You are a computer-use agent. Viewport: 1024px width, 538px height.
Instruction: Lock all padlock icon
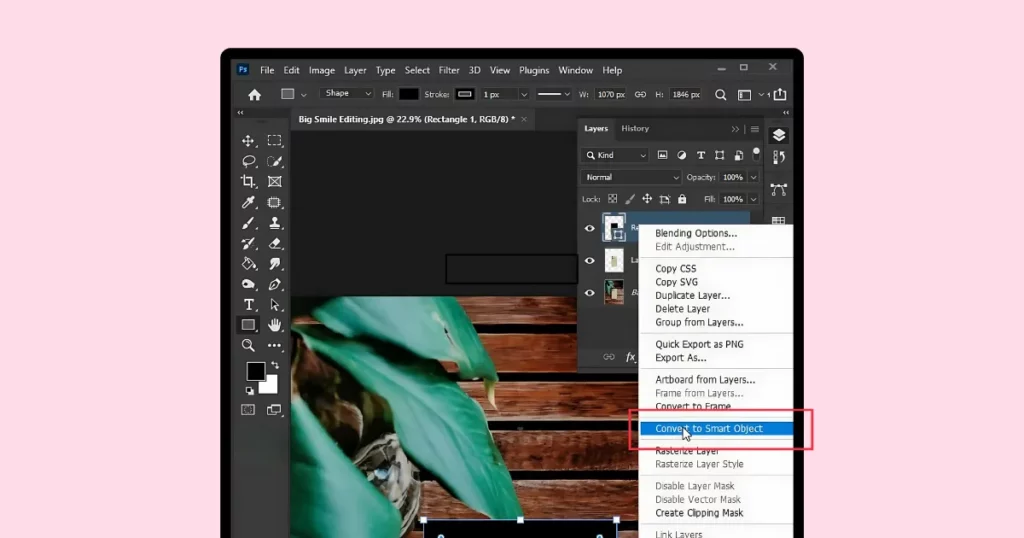(x=682, y=199)
